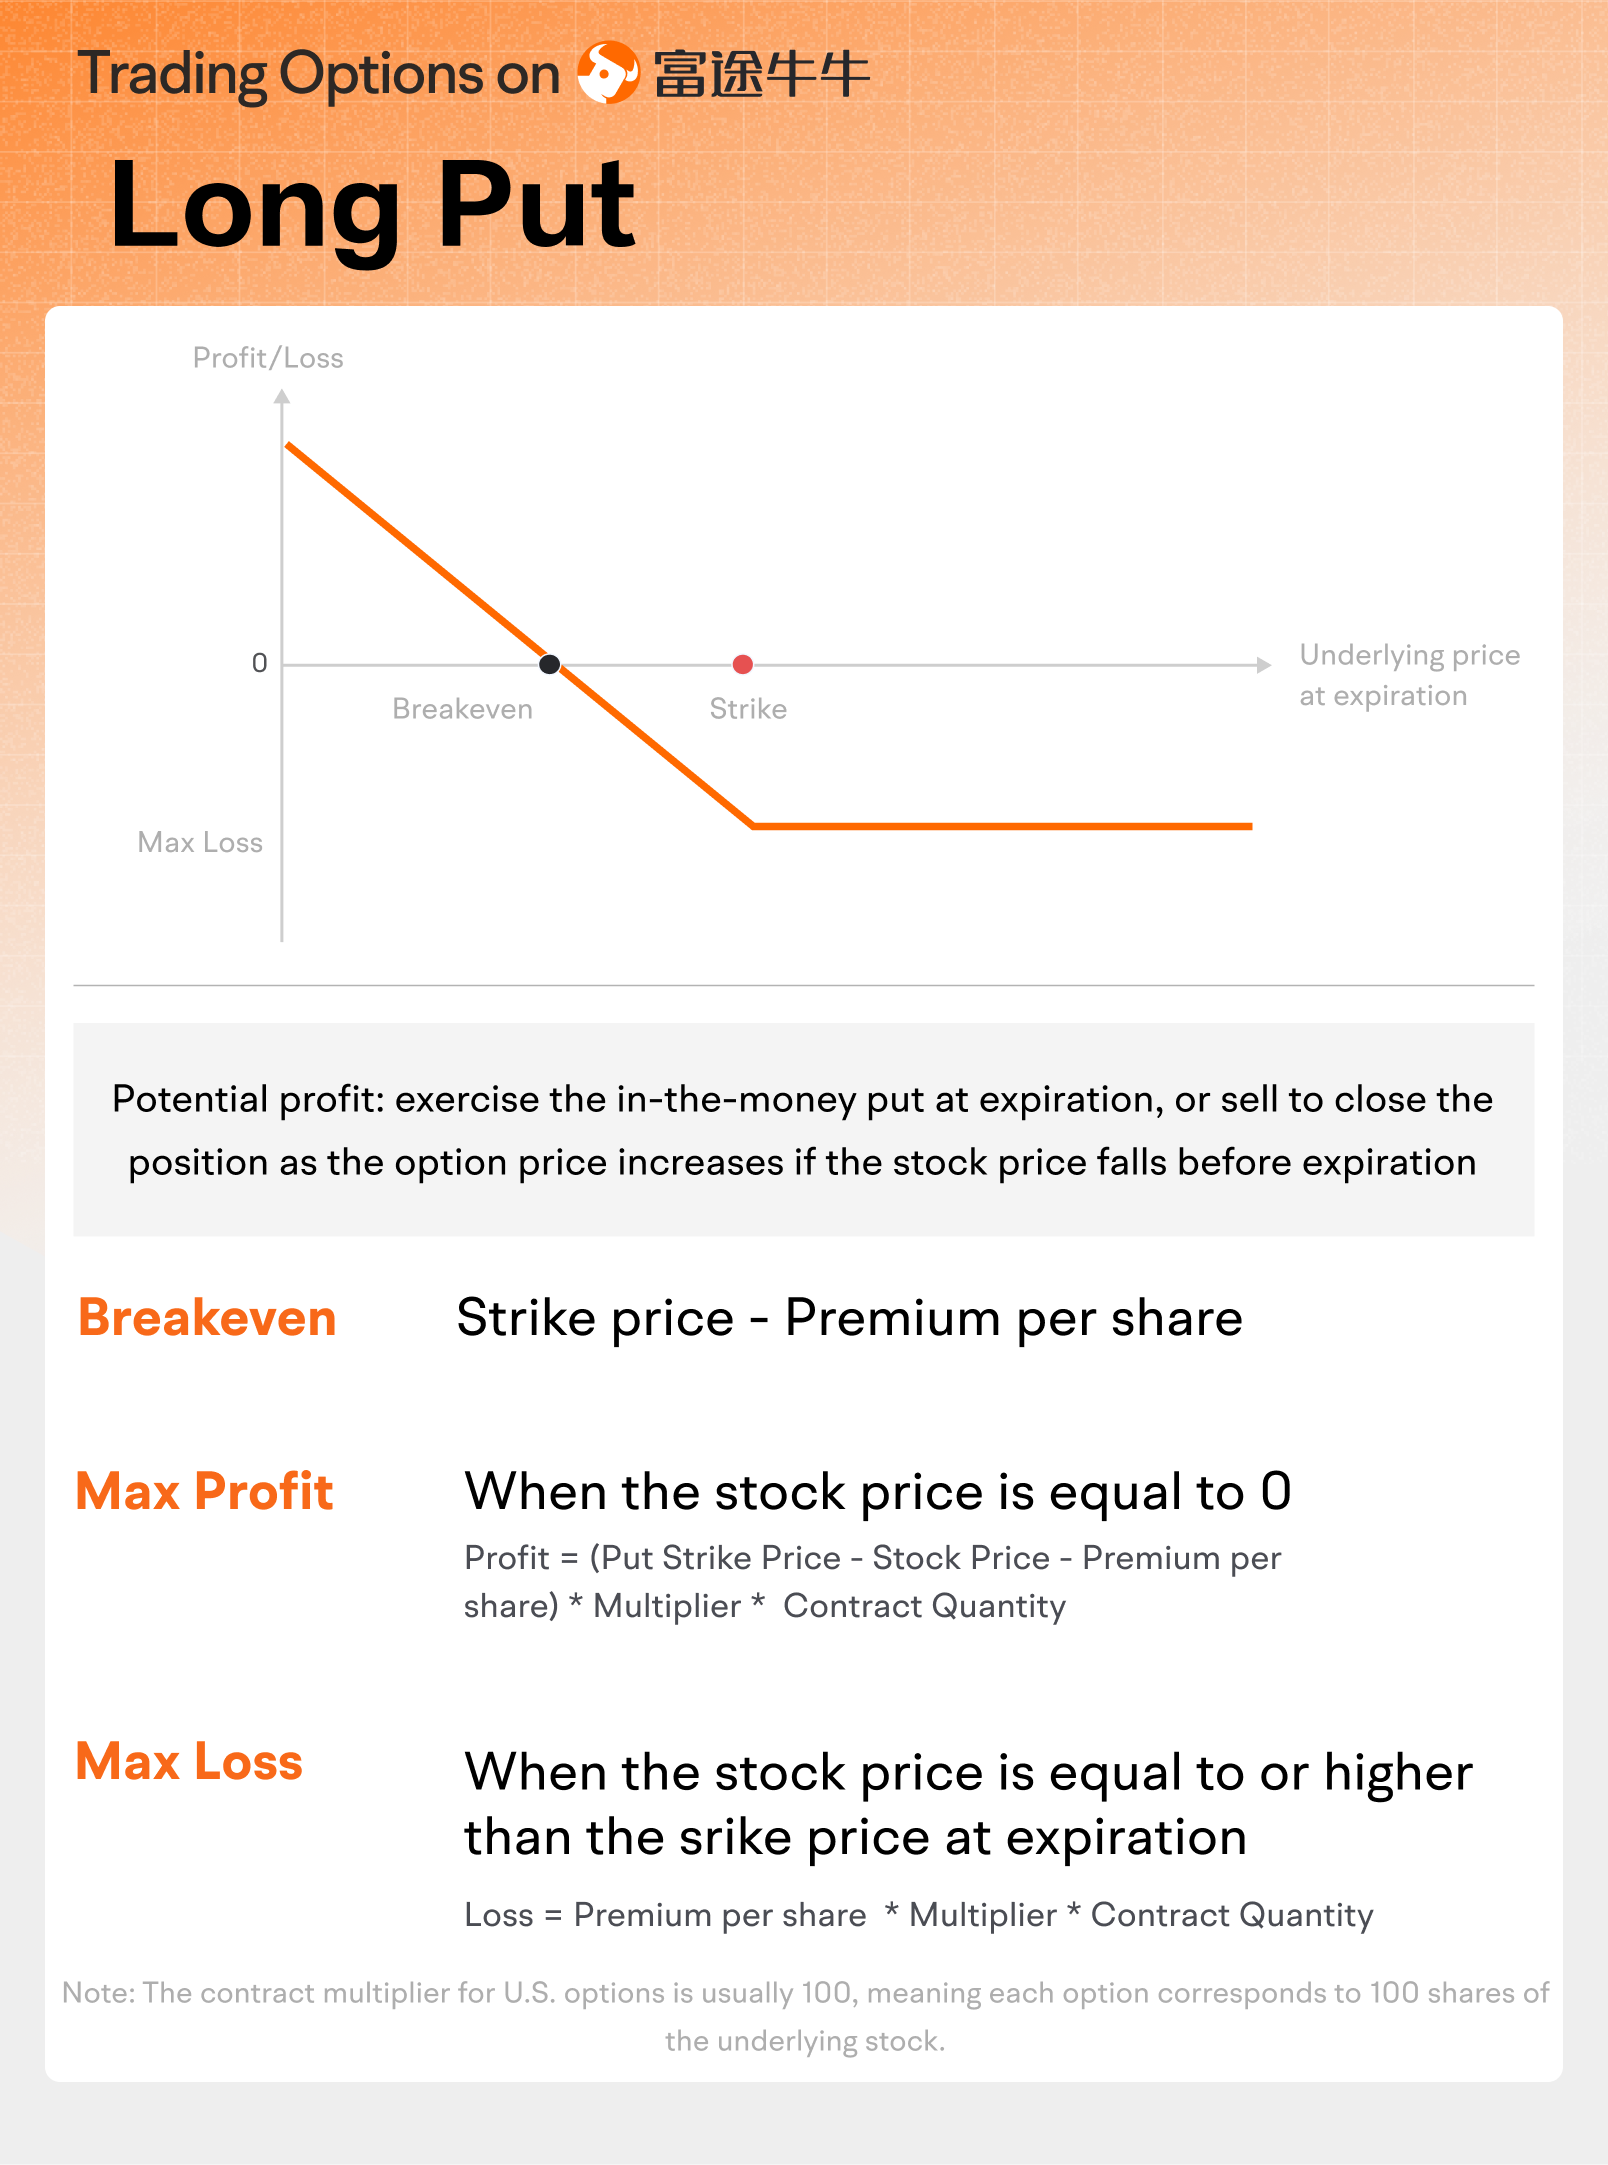Select the black Breakeven point on chart
This screenshot has width=1608, height=2165.
coord(549,664)
